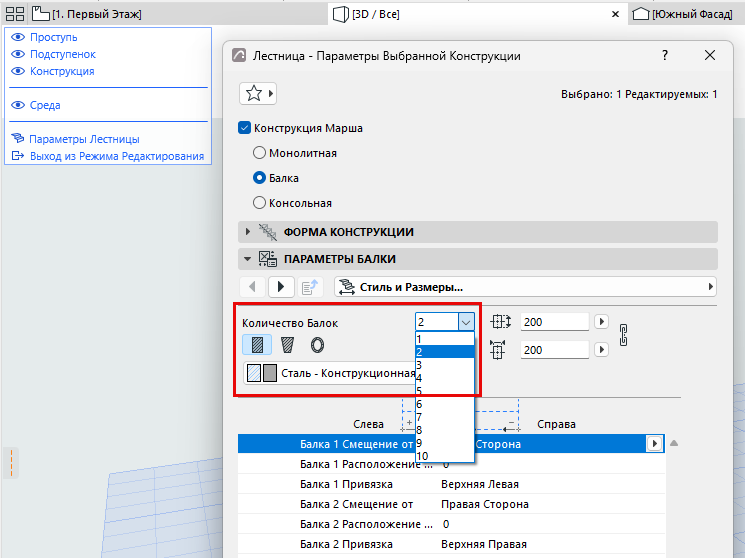Toggle the chain link icon linking dimensions
Image resolution: width=745 pixels, height=558 pixels.
coord(623,335)
